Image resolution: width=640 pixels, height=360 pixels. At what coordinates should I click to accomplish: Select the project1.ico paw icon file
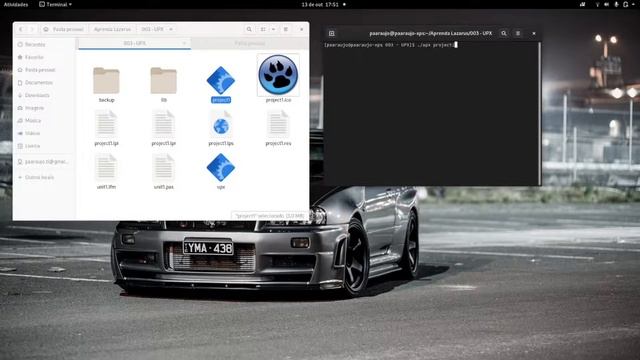tap(278, 78)
